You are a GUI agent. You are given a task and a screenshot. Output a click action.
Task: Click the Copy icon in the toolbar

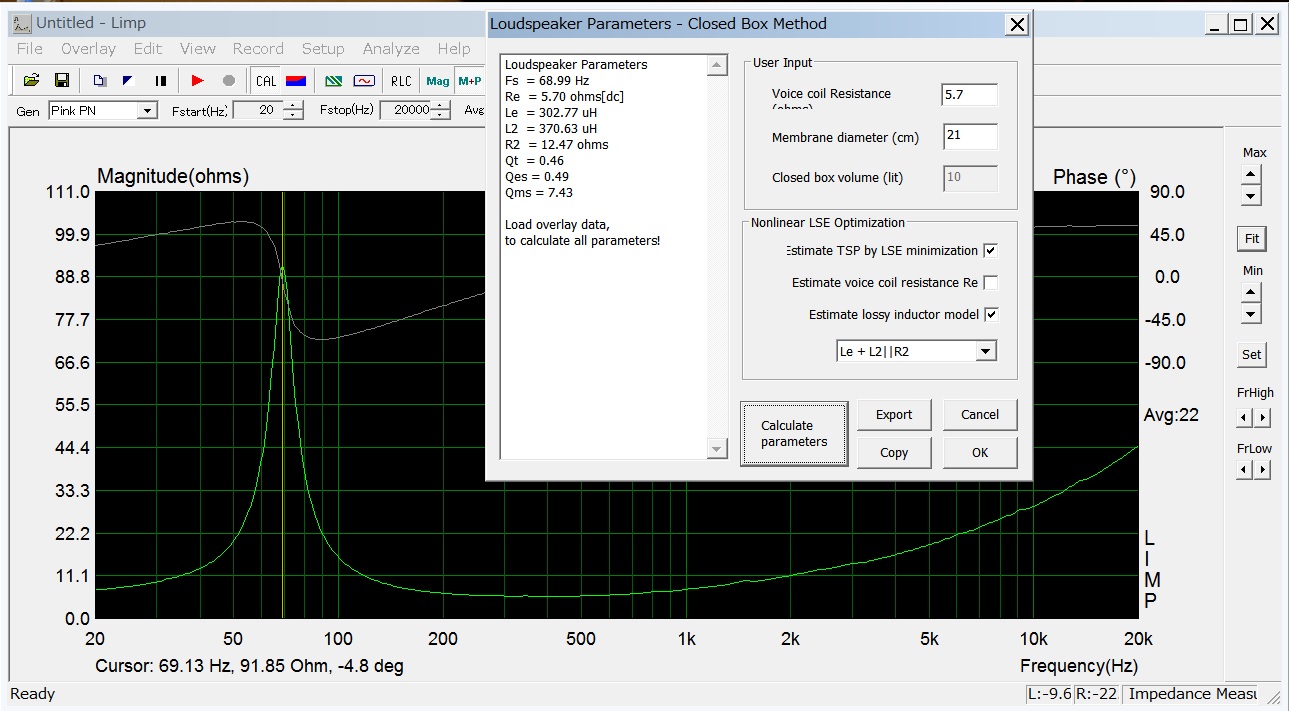click(x=99, y=80)
